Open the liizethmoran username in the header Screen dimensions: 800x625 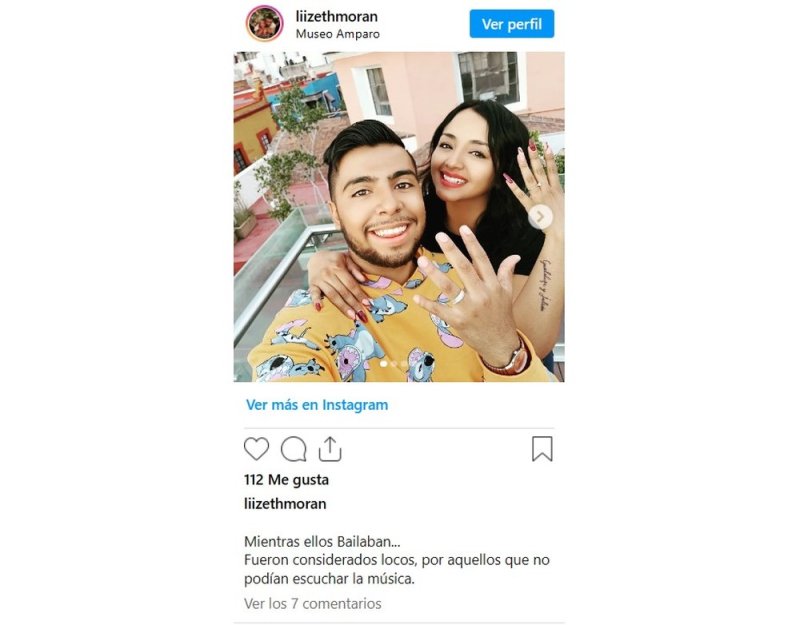click(337, 16)
